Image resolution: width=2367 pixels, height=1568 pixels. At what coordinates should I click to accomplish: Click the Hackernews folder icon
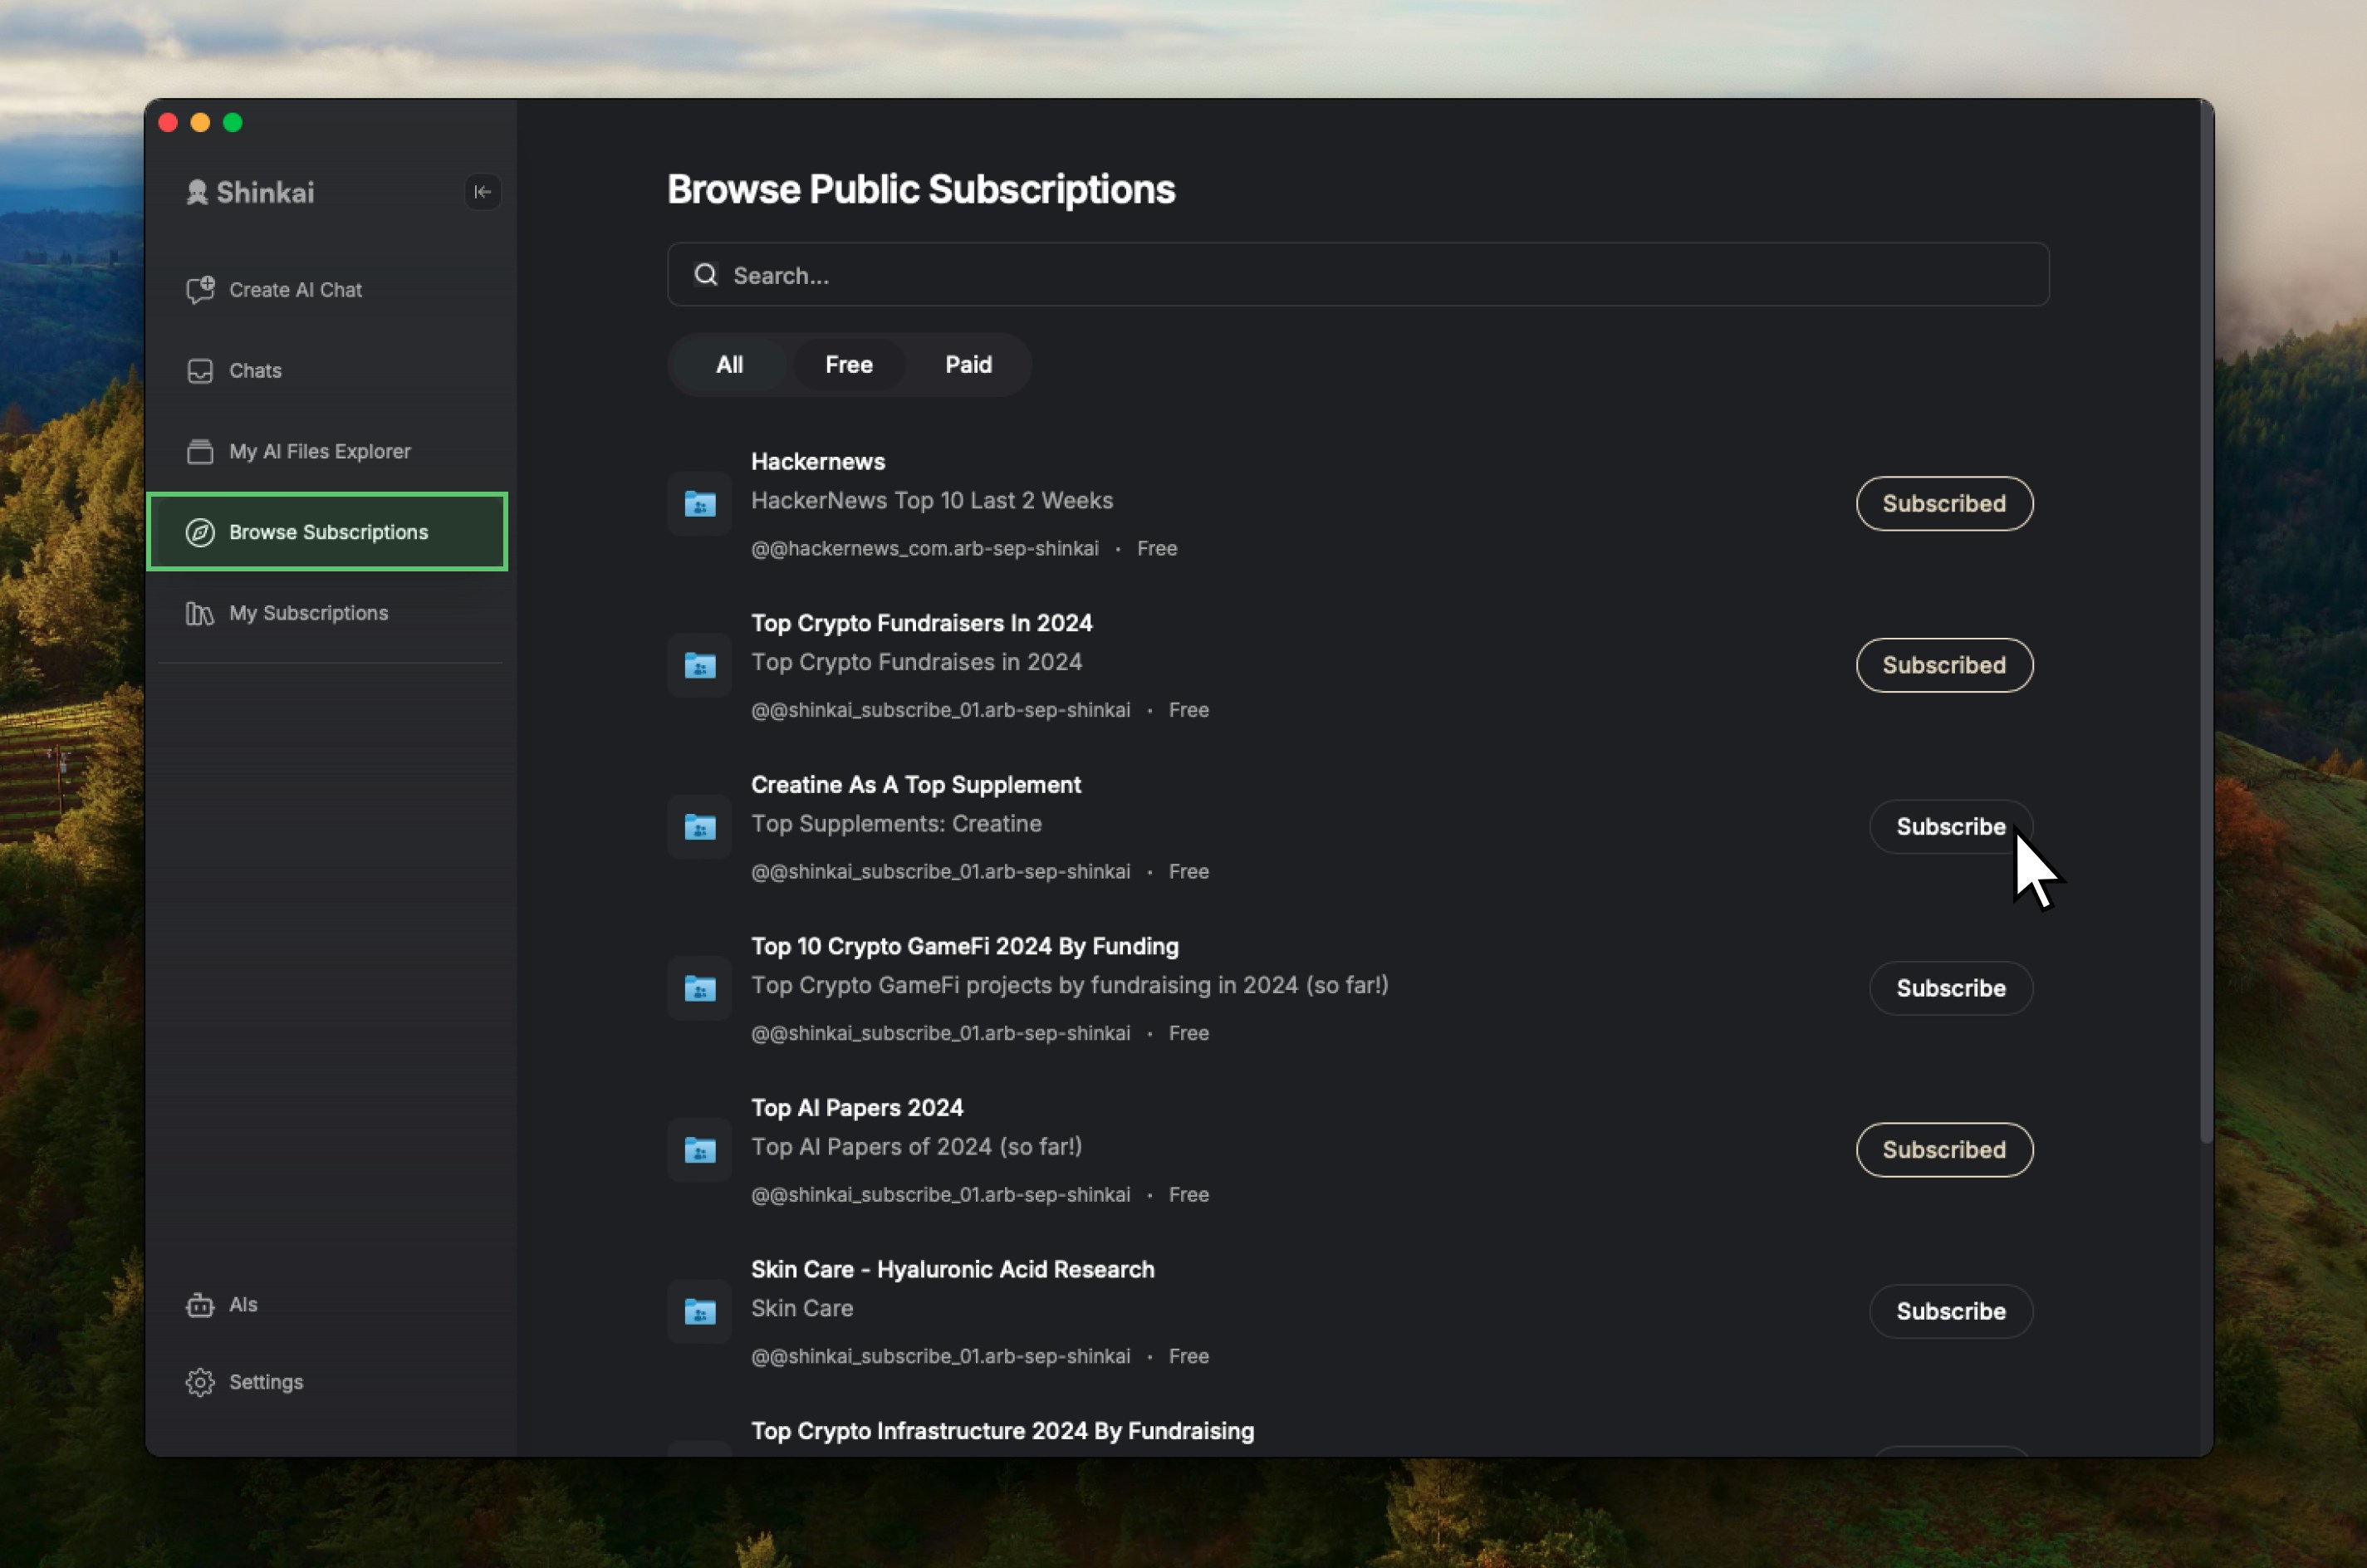pos(700,504)
